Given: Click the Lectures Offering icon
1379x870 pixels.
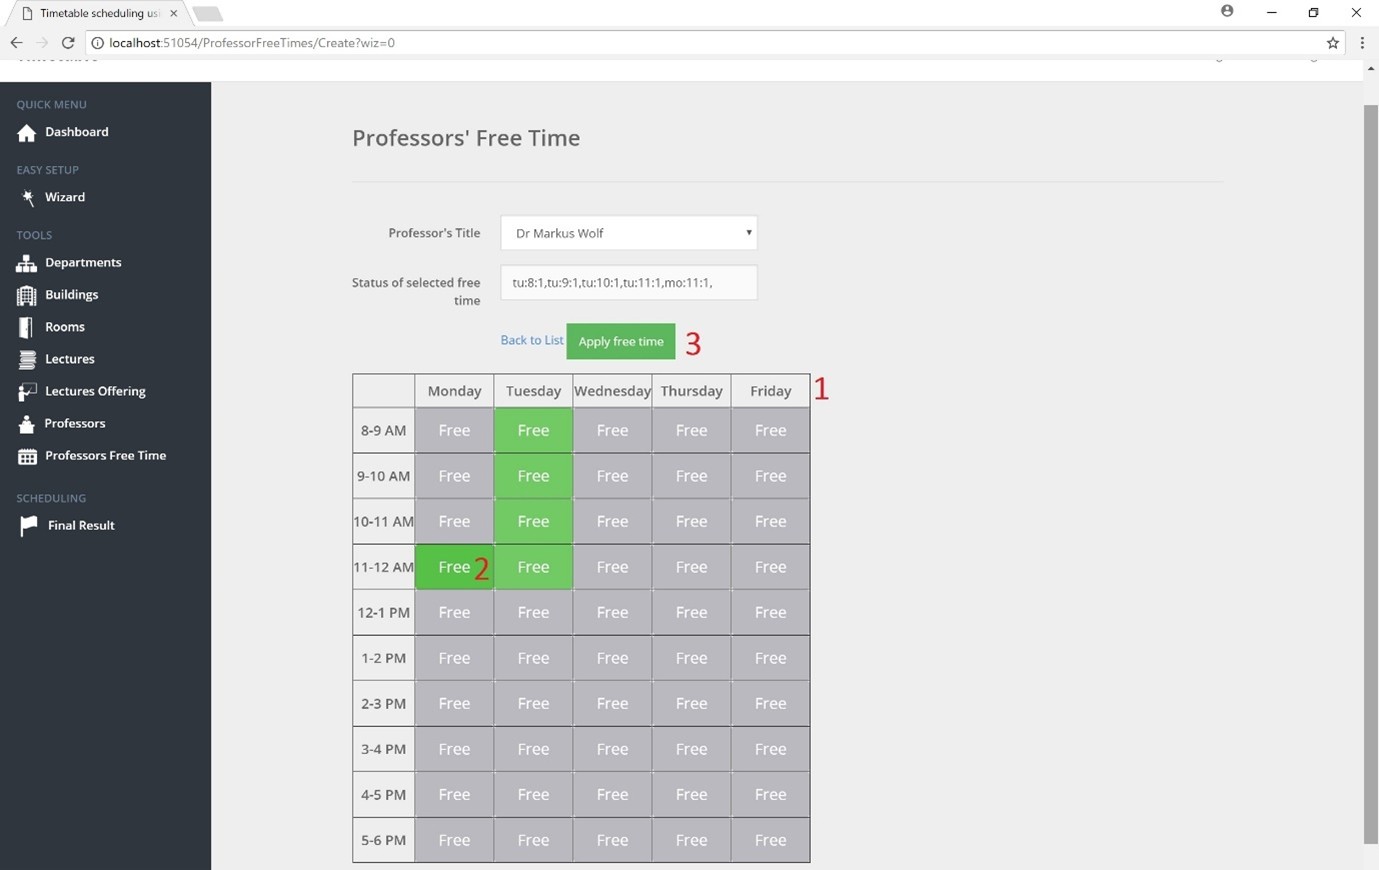Looking at the screenshot, I should (x=27, y=391).
